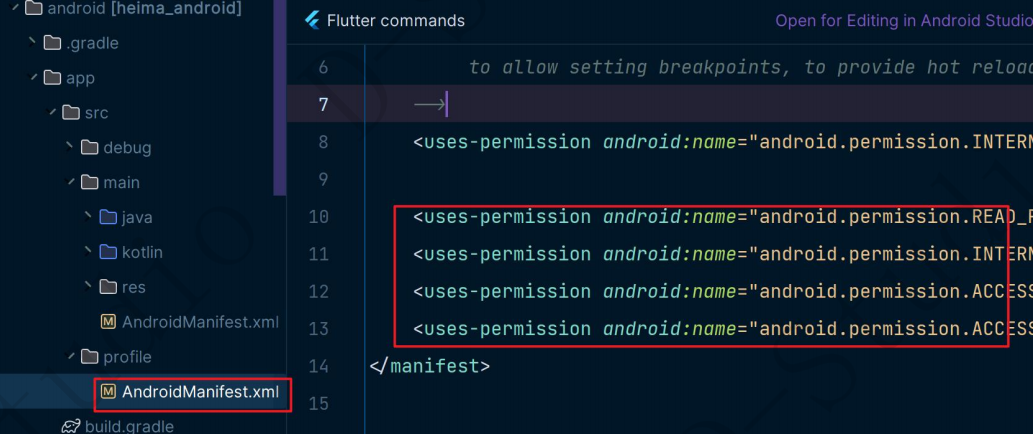Select AndroidManifest.xml under main folder
This screenshot has width=1033, height=434.
[x=200, y=322]
